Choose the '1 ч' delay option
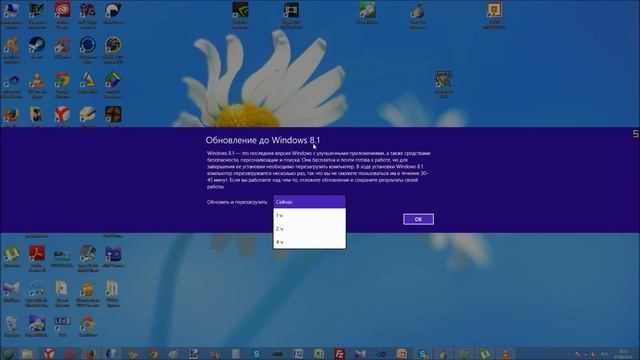 point(309,215)
